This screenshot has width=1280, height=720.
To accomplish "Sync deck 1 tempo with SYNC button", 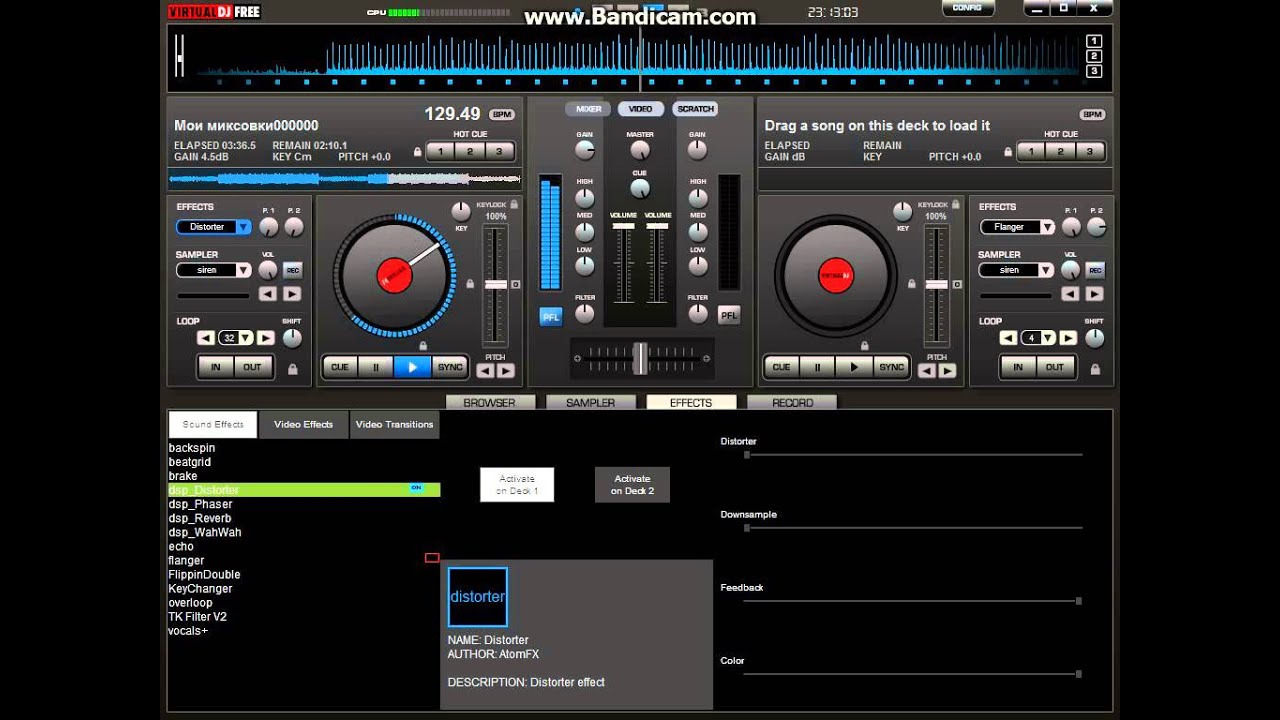I will click(x=450, y=367).
